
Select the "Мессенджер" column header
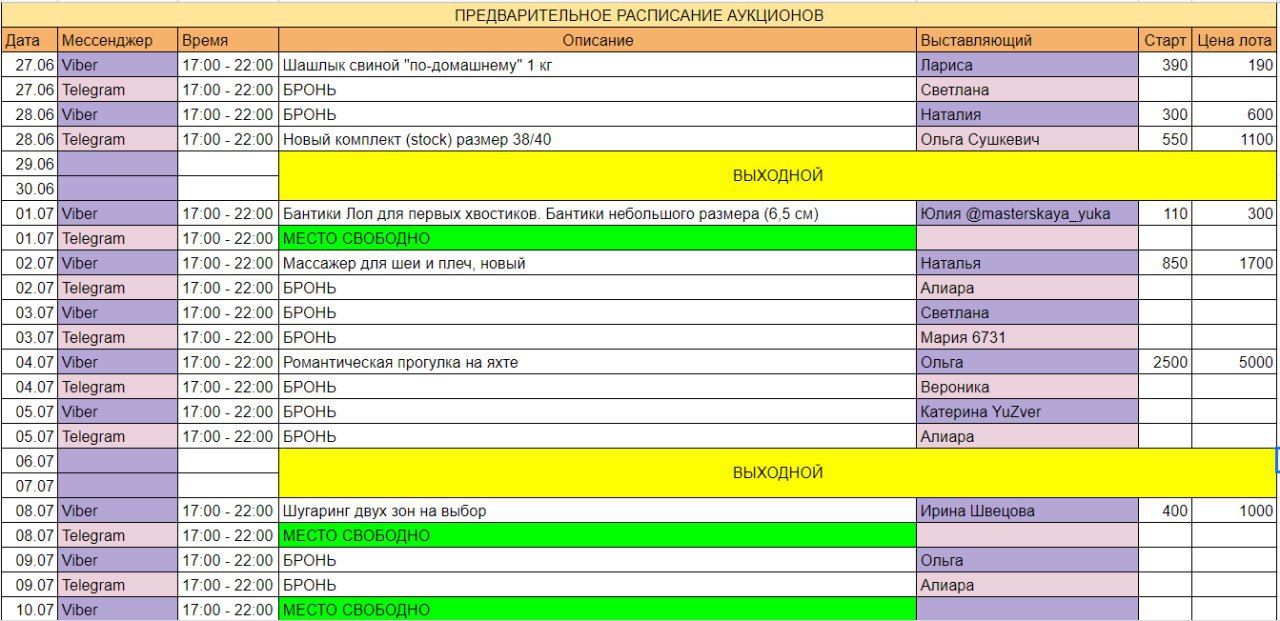[118, 41]
